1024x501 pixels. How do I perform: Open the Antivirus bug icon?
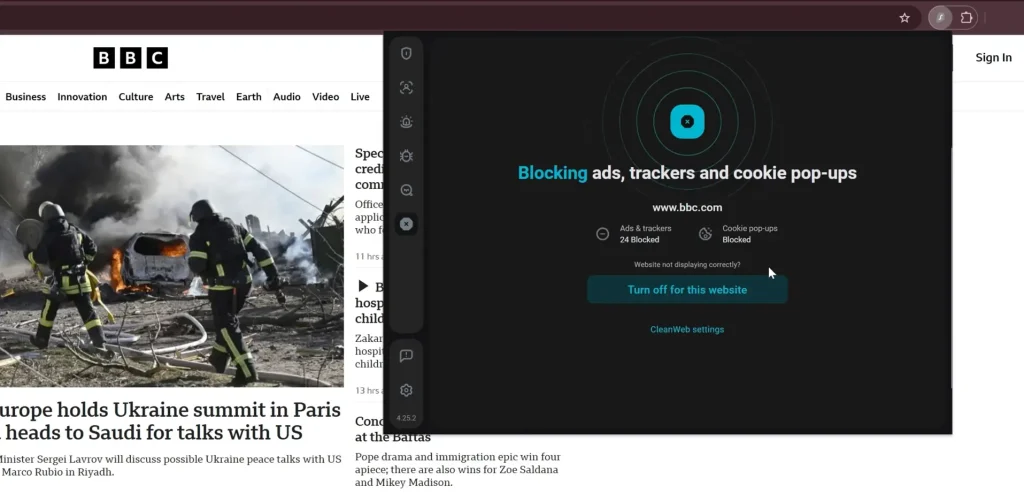coord(406,155)
